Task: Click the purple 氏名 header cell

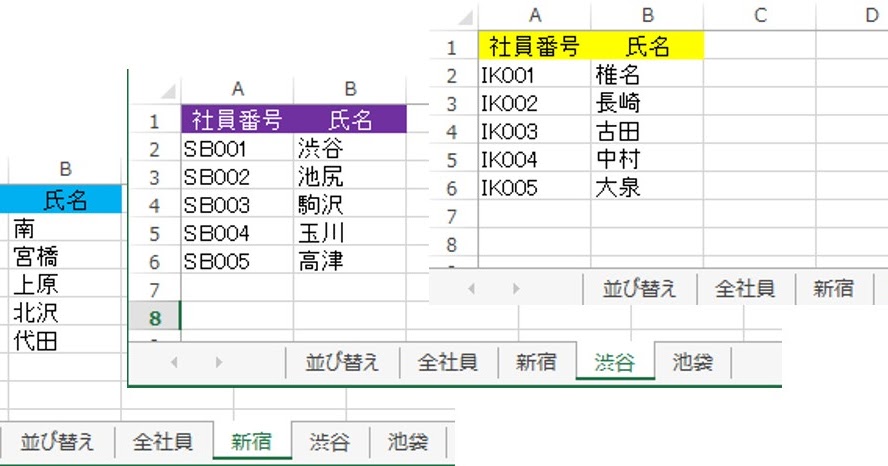Action: pos(351,119)
